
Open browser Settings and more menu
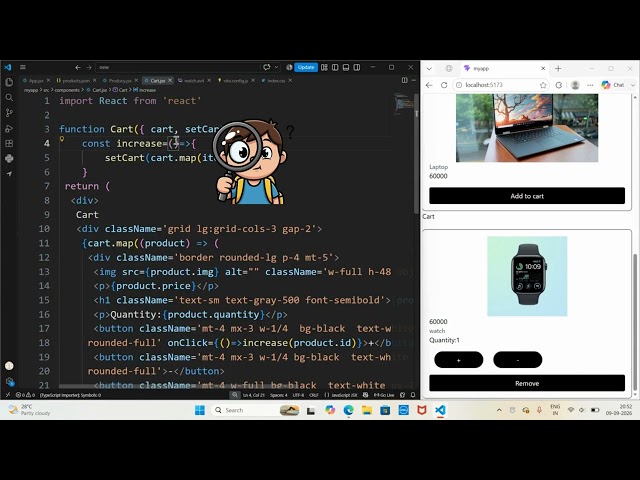[590, 85]
